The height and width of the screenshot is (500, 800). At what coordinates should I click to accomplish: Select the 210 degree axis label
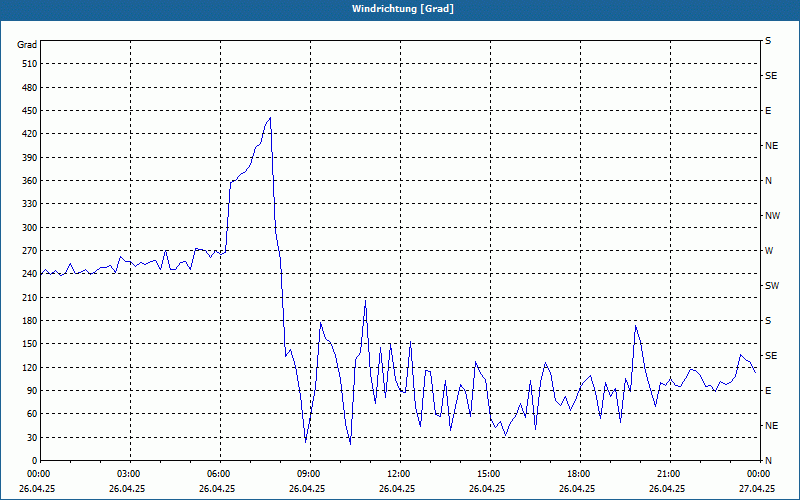[29, 297]
